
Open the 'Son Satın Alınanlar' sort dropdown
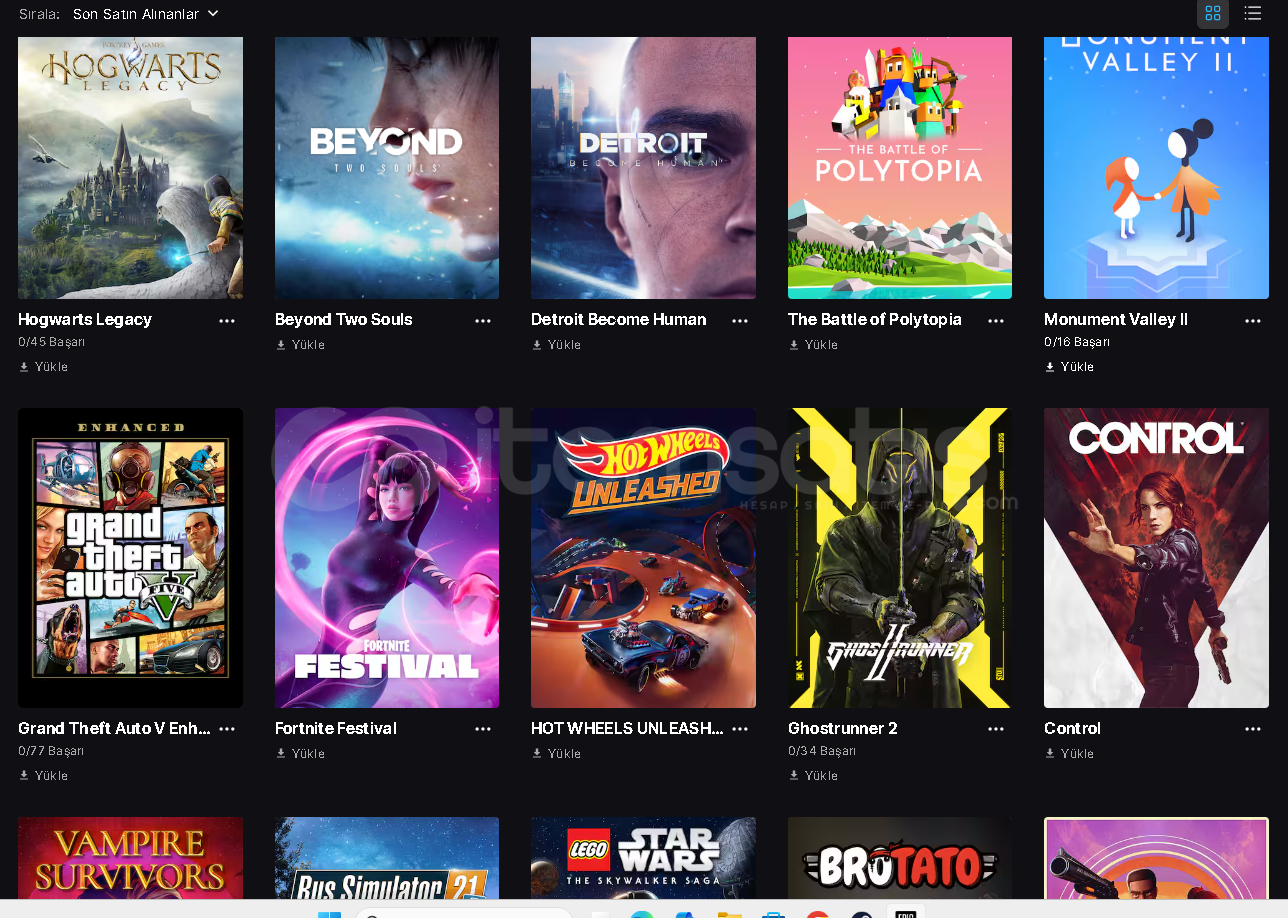click(x=146, y=14)
